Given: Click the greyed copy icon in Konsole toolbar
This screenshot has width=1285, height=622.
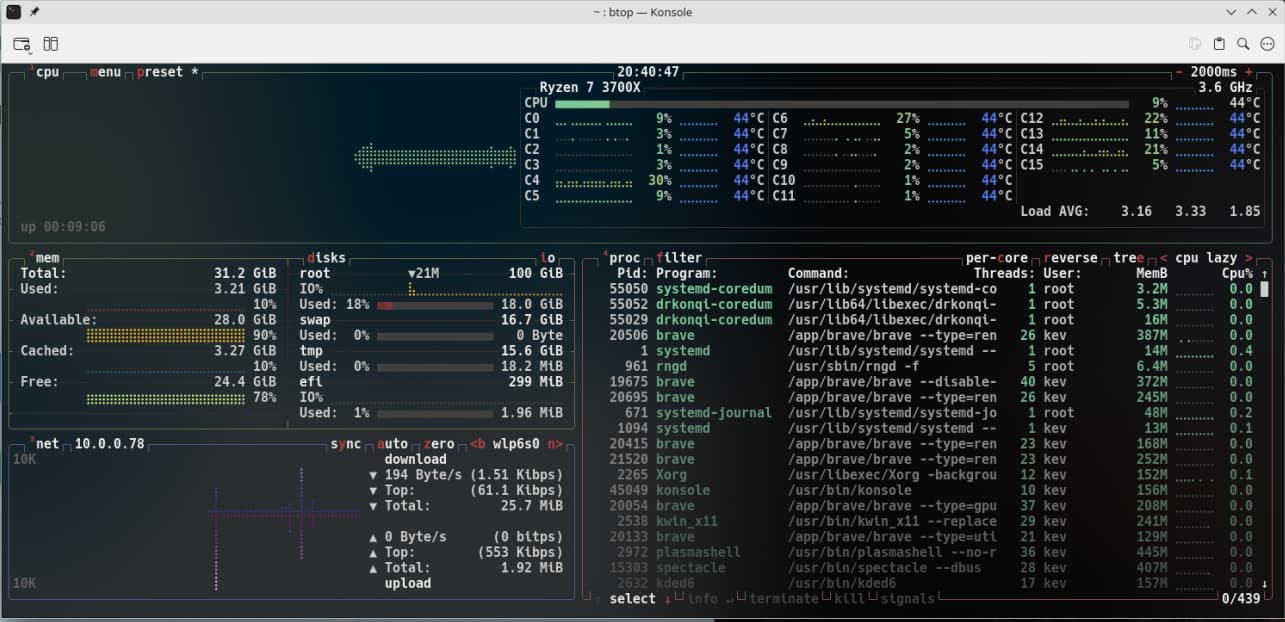Looking at the screenshot, I should tap(1194, 44).
